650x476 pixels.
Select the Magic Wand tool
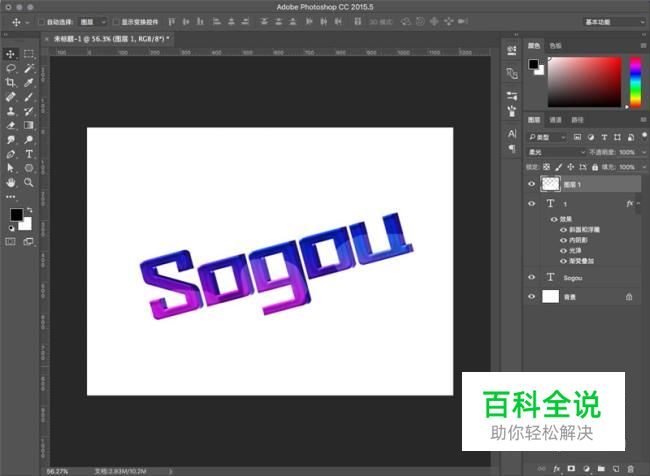(x=29, y=68)
